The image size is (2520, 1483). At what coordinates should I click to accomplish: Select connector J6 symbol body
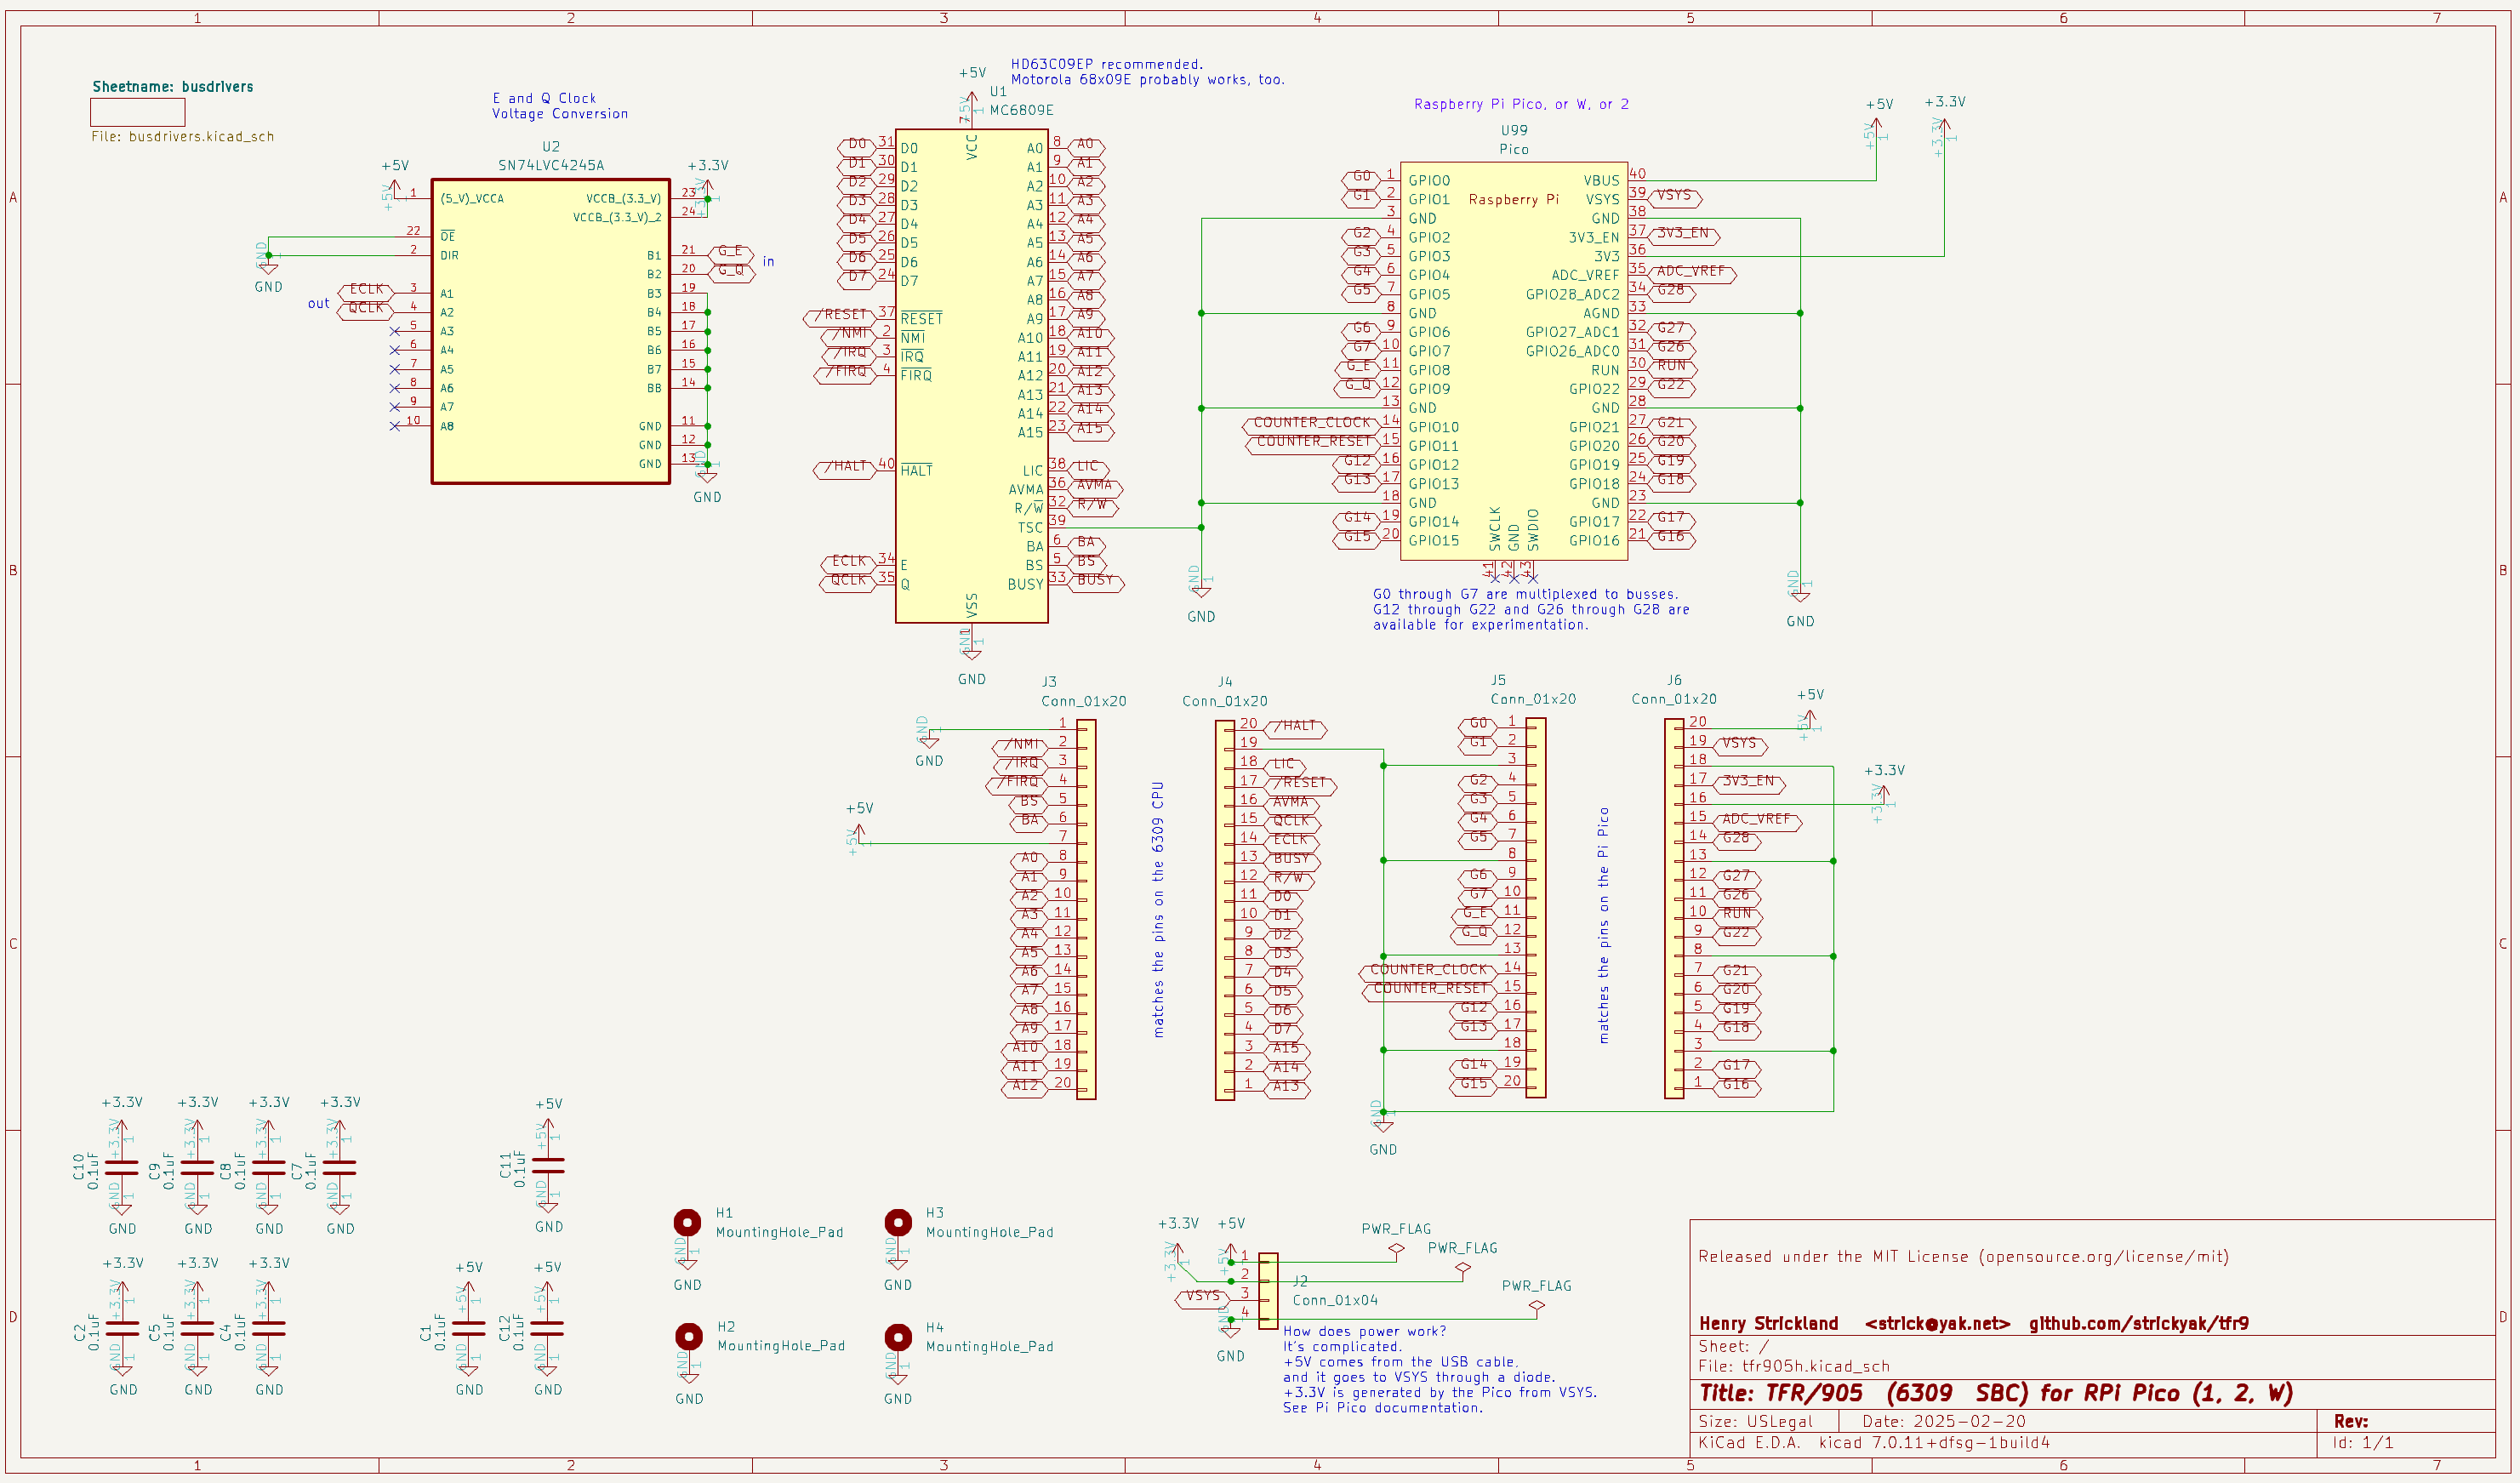(1673, 908)
